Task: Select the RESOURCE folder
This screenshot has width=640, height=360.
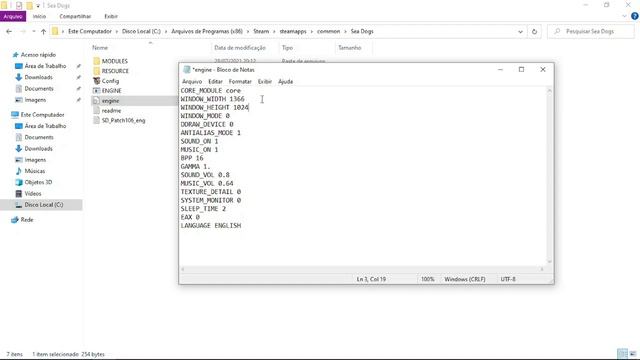Action: [115, 71]
